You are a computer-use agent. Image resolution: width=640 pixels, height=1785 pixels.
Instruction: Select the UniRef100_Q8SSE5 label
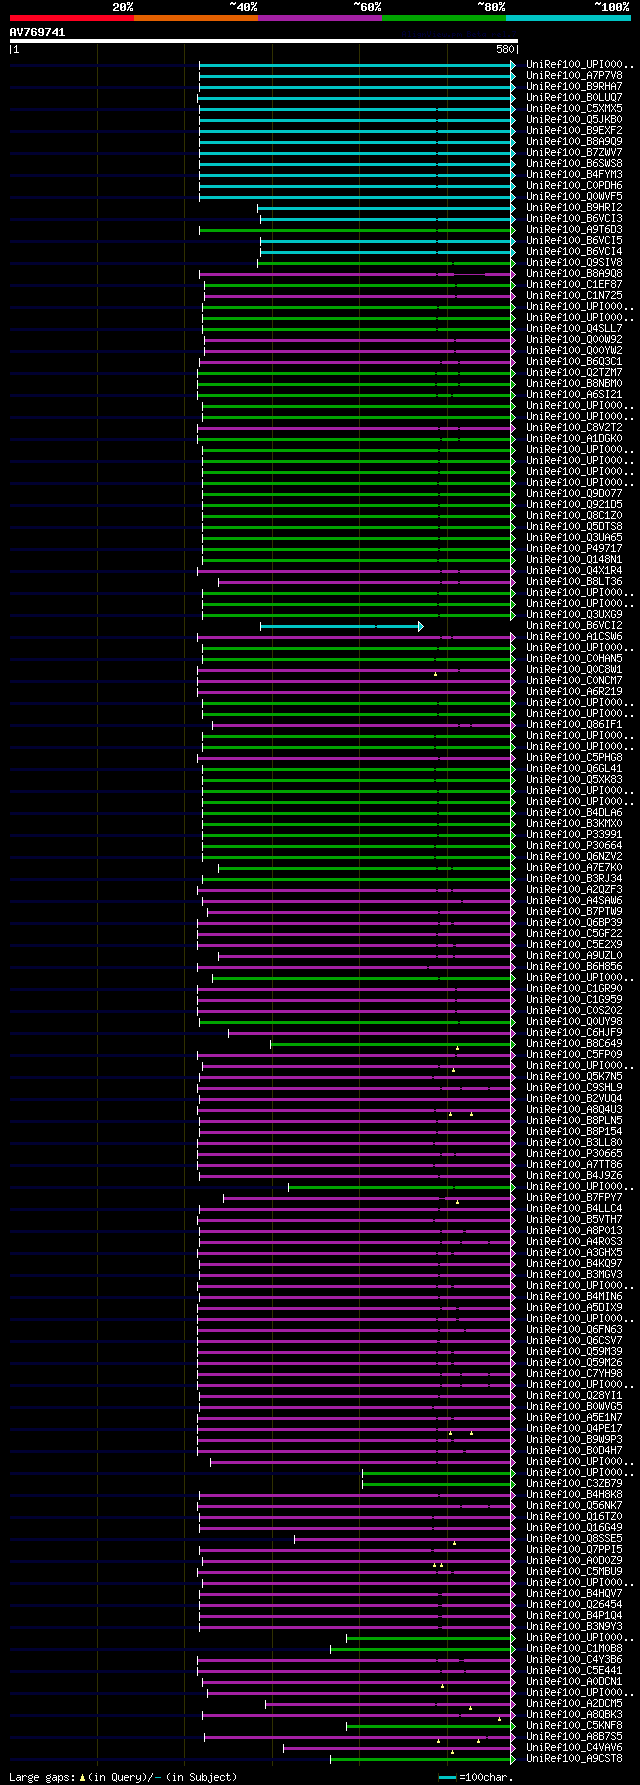574,1538
